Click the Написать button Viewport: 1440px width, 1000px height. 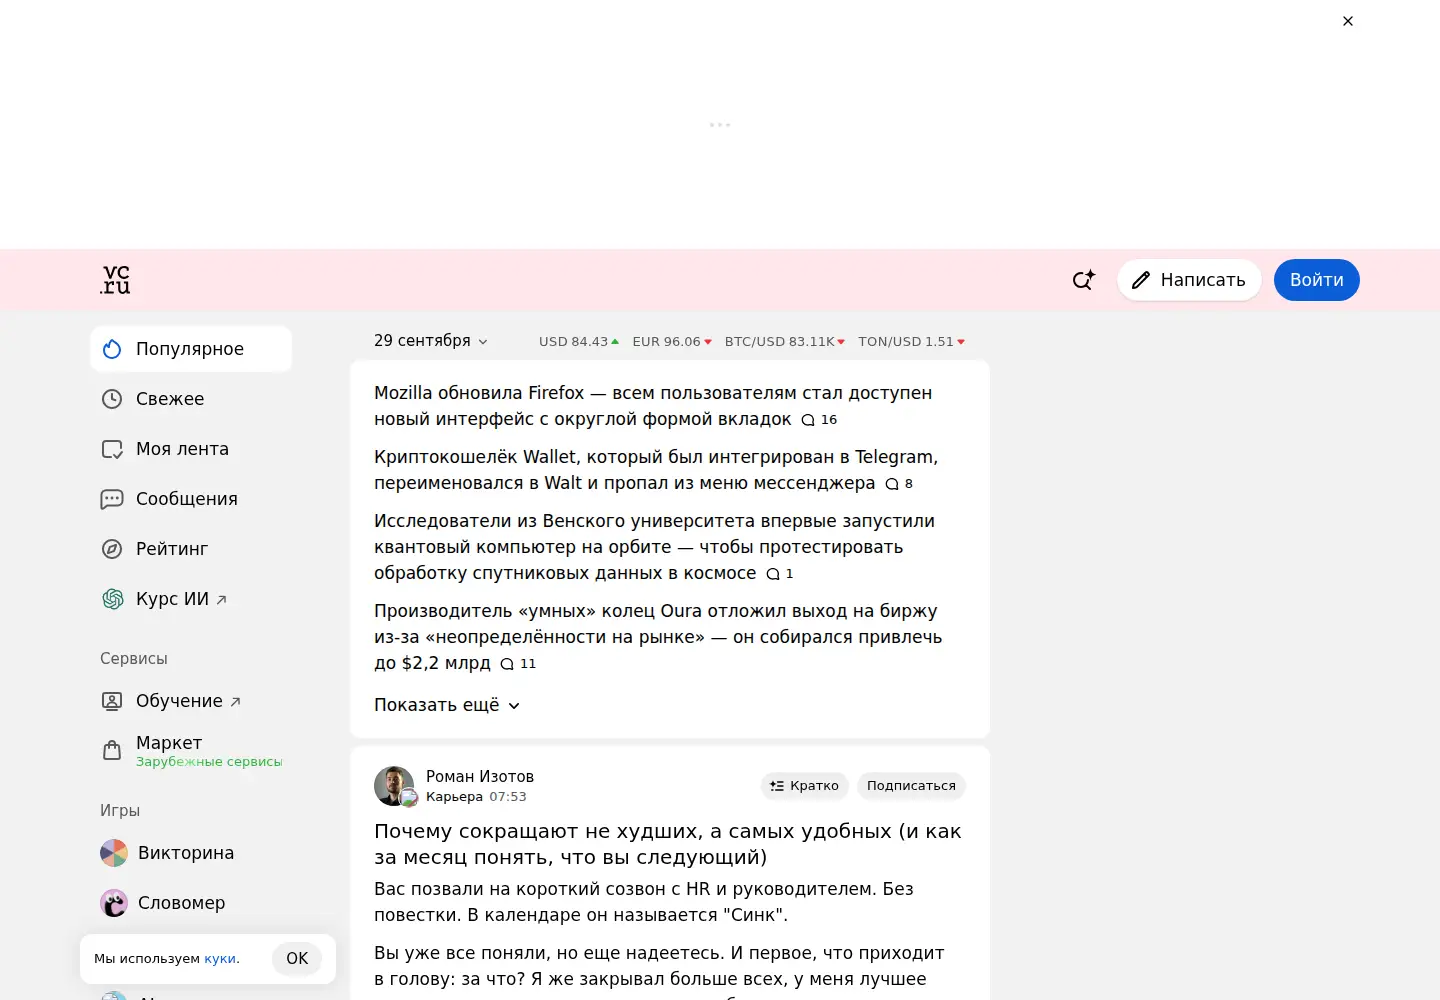coord(1189,280)
